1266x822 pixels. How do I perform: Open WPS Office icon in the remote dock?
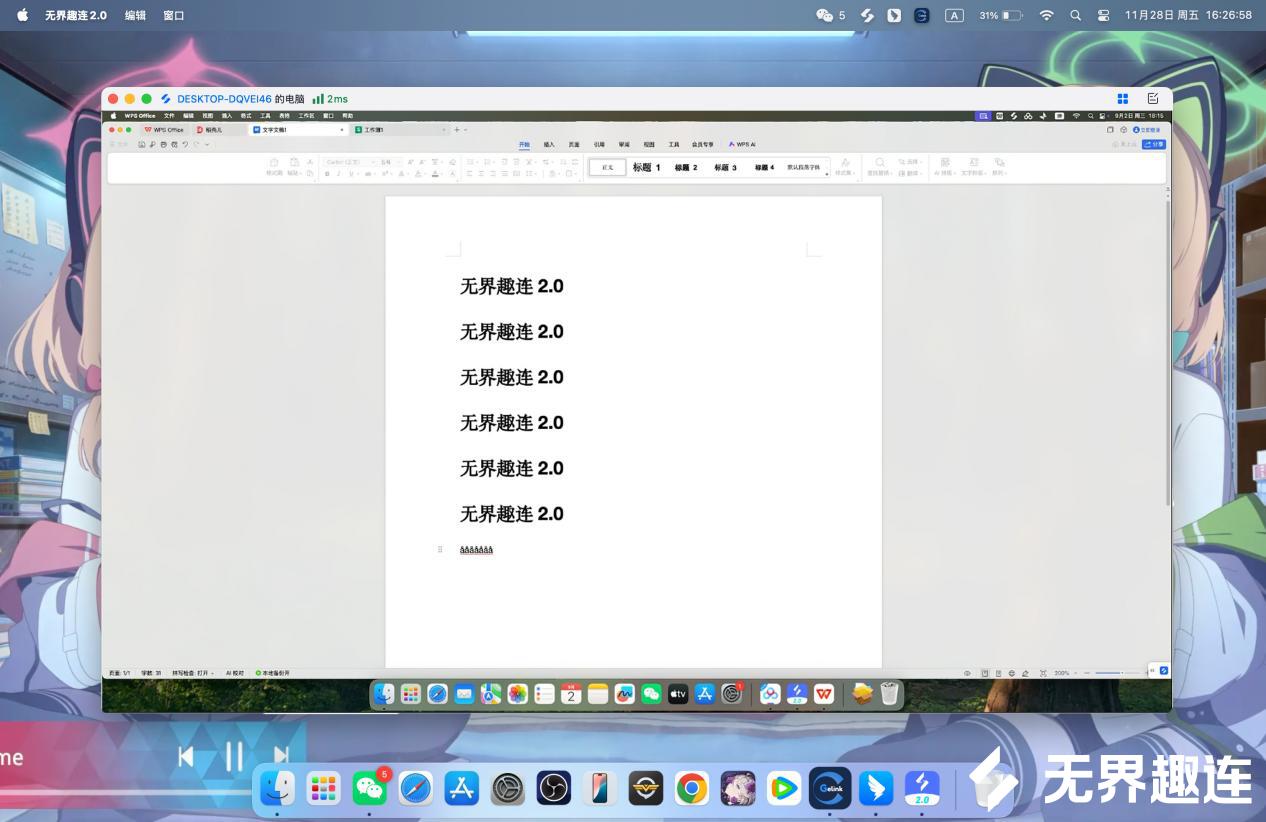[824, 693]
